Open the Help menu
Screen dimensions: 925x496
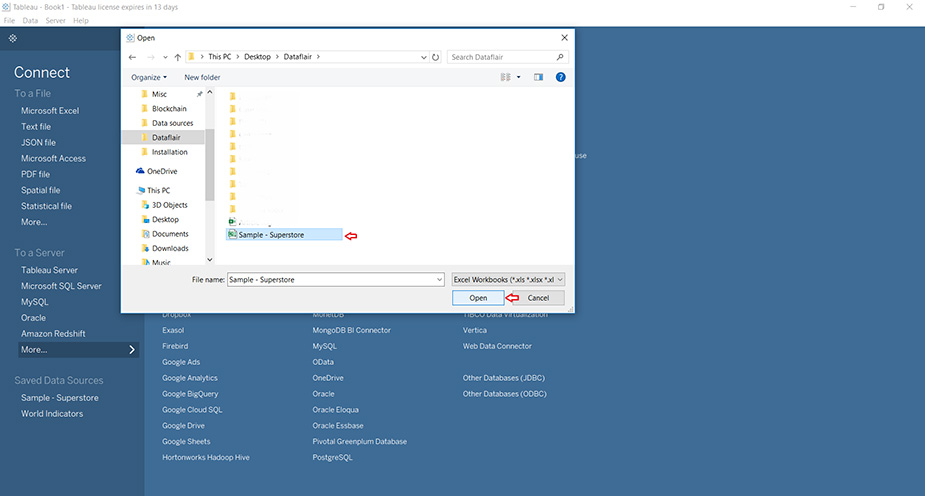[x=81, y=21]
